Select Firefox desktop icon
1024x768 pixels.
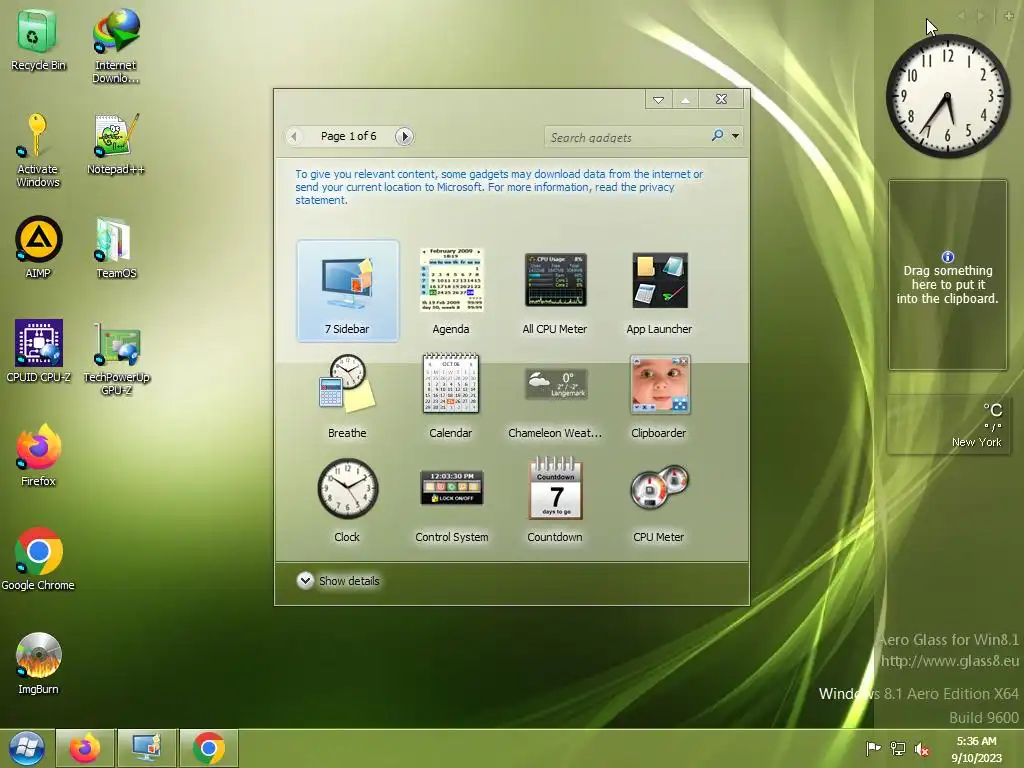pos(38,455)
